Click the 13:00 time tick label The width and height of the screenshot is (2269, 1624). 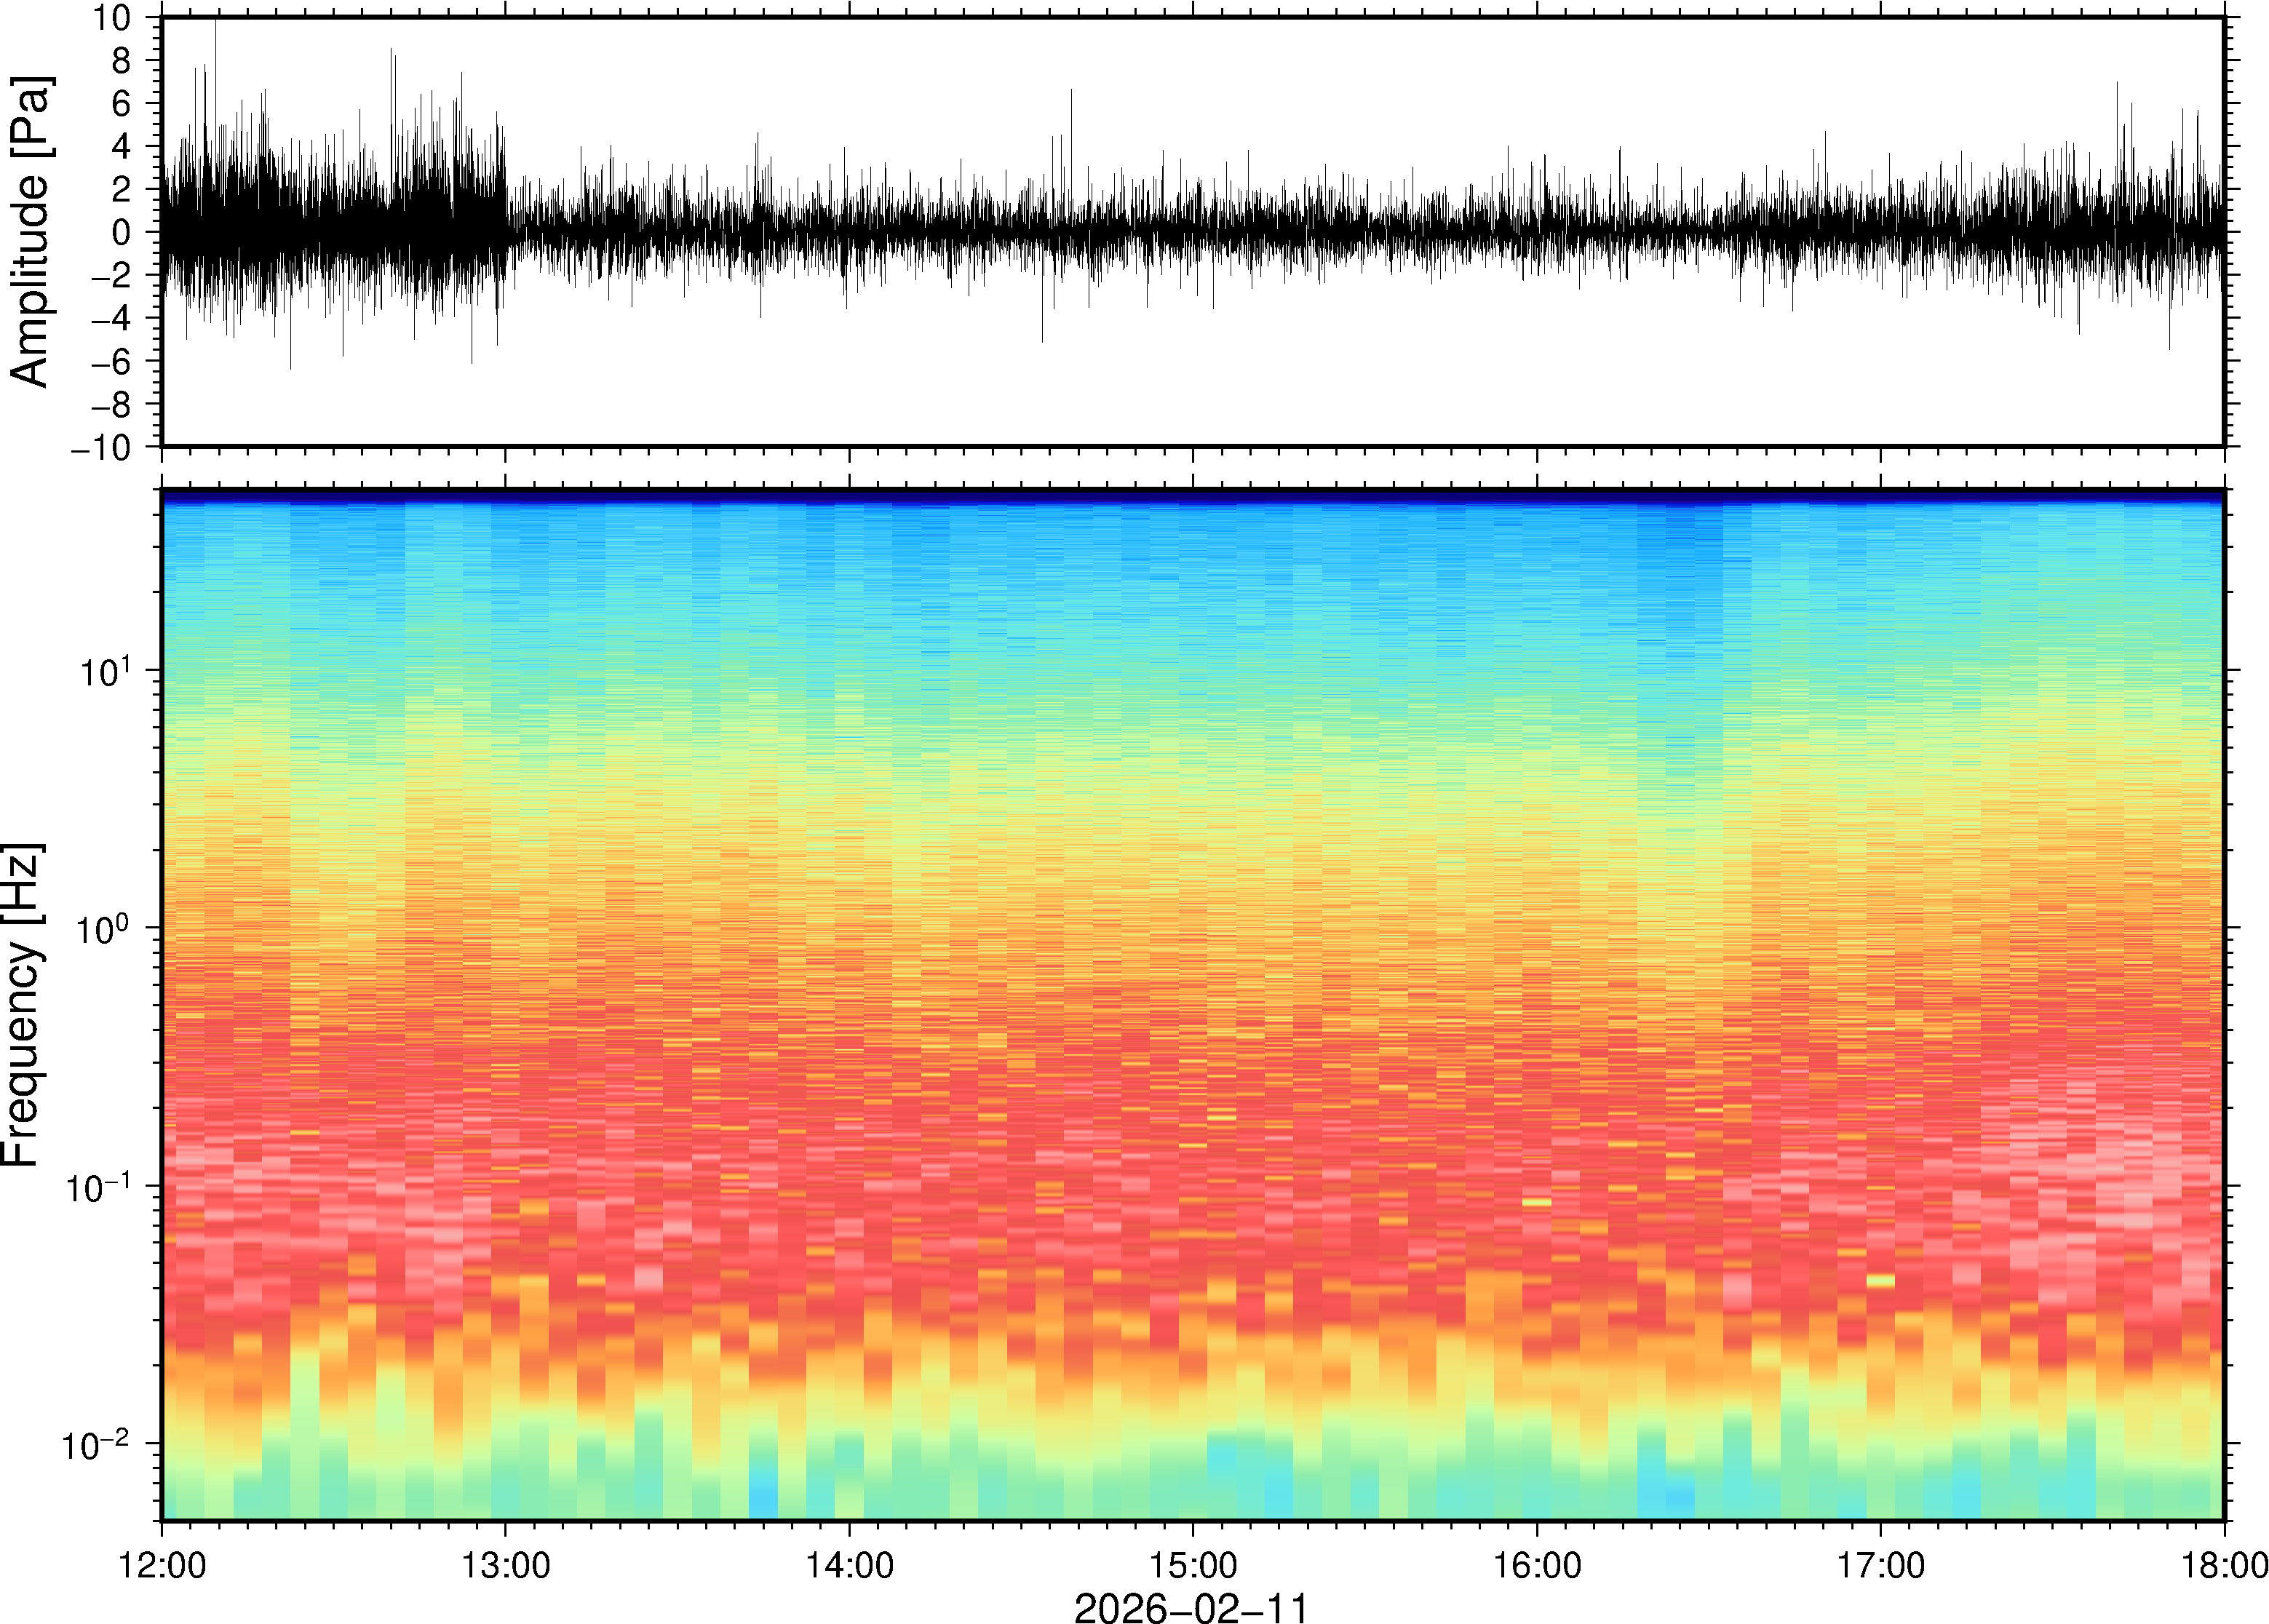[x=505, y=1565]
